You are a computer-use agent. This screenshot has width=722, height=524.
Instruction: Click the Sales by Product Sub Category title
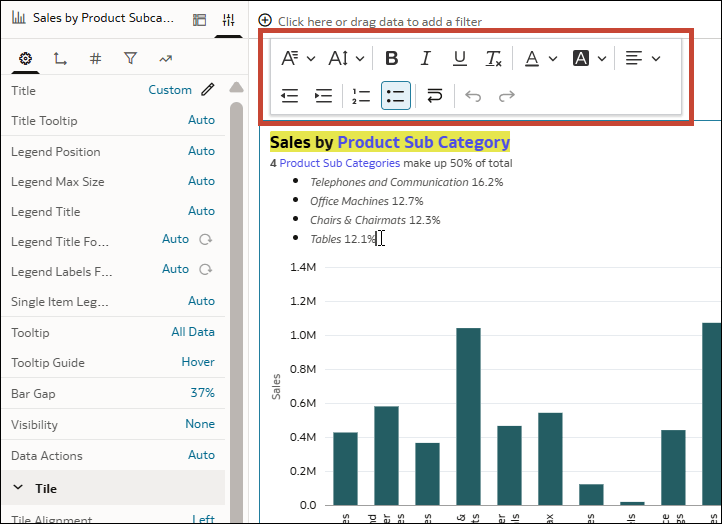point(390,142)
